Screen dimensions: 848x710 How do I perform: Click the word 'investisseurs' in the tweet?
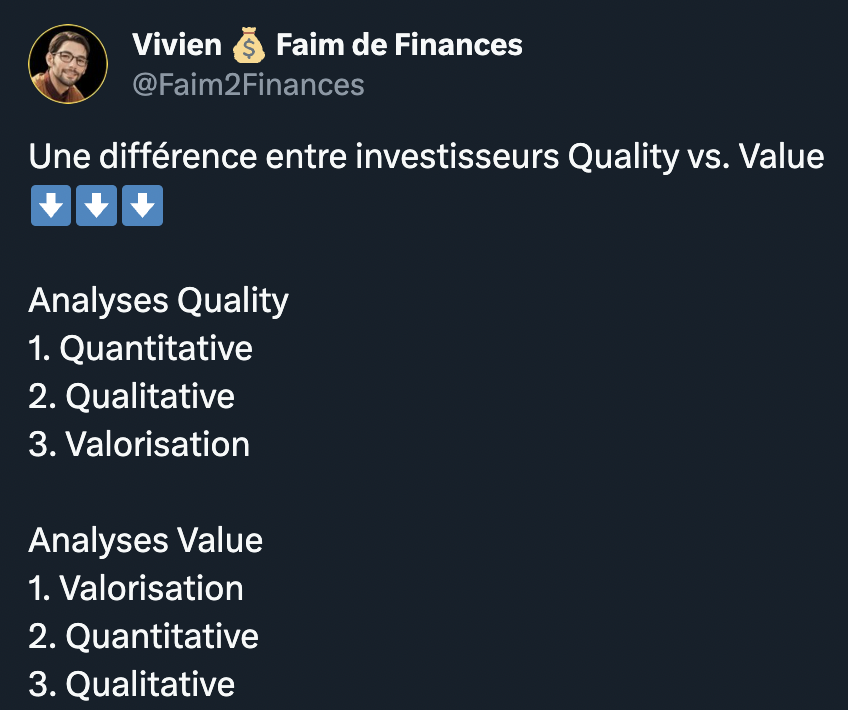coord(457,157)
